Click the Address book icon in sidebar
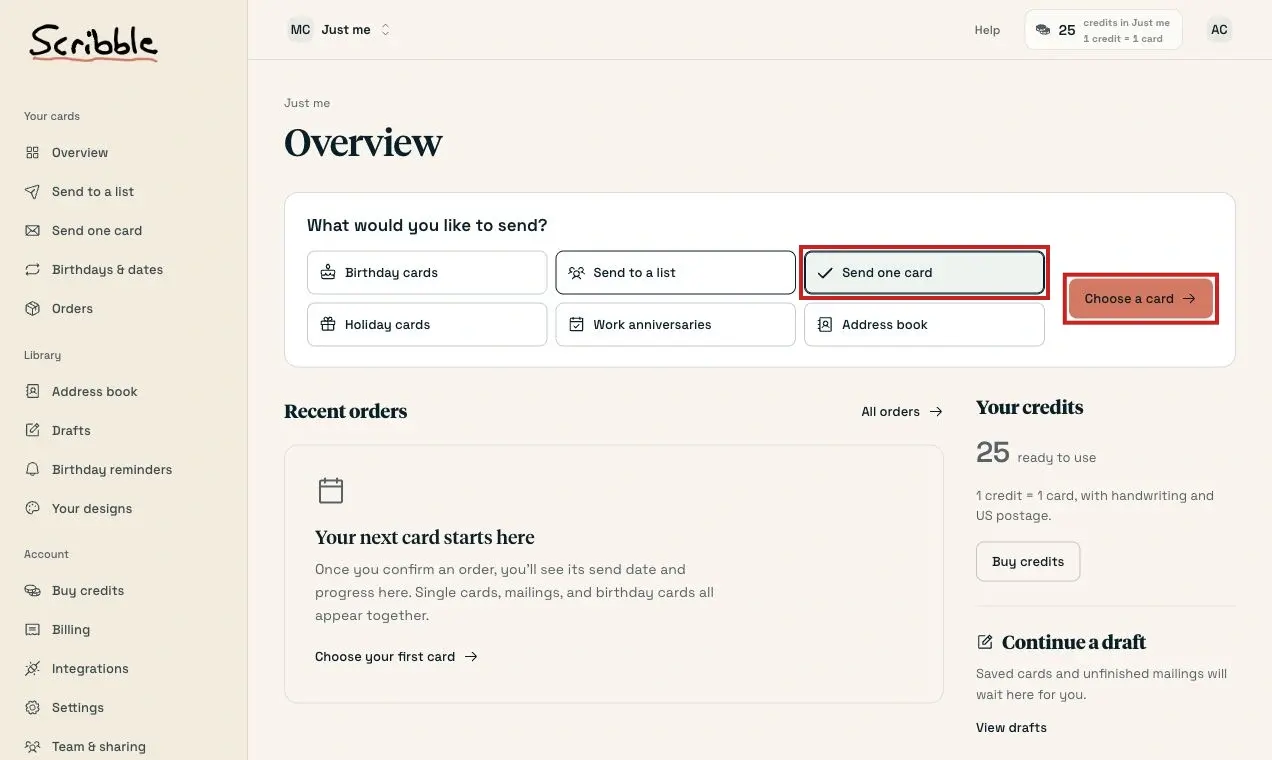 pos(33,392)
